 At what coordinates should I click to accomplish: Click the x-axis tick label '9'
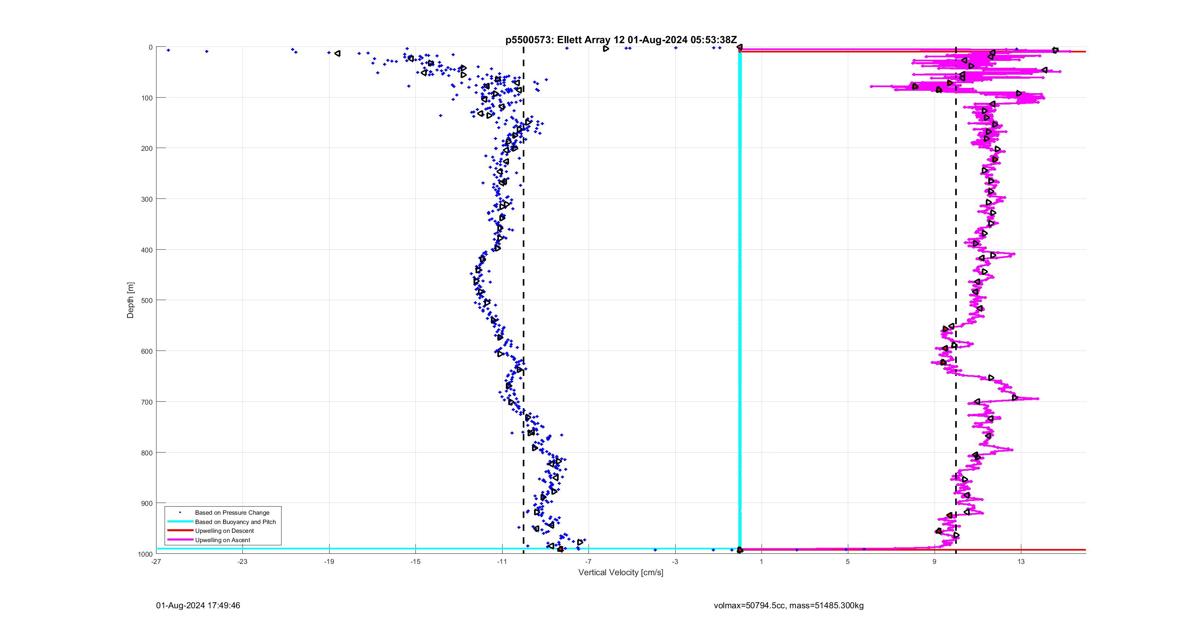click(935, 561)
